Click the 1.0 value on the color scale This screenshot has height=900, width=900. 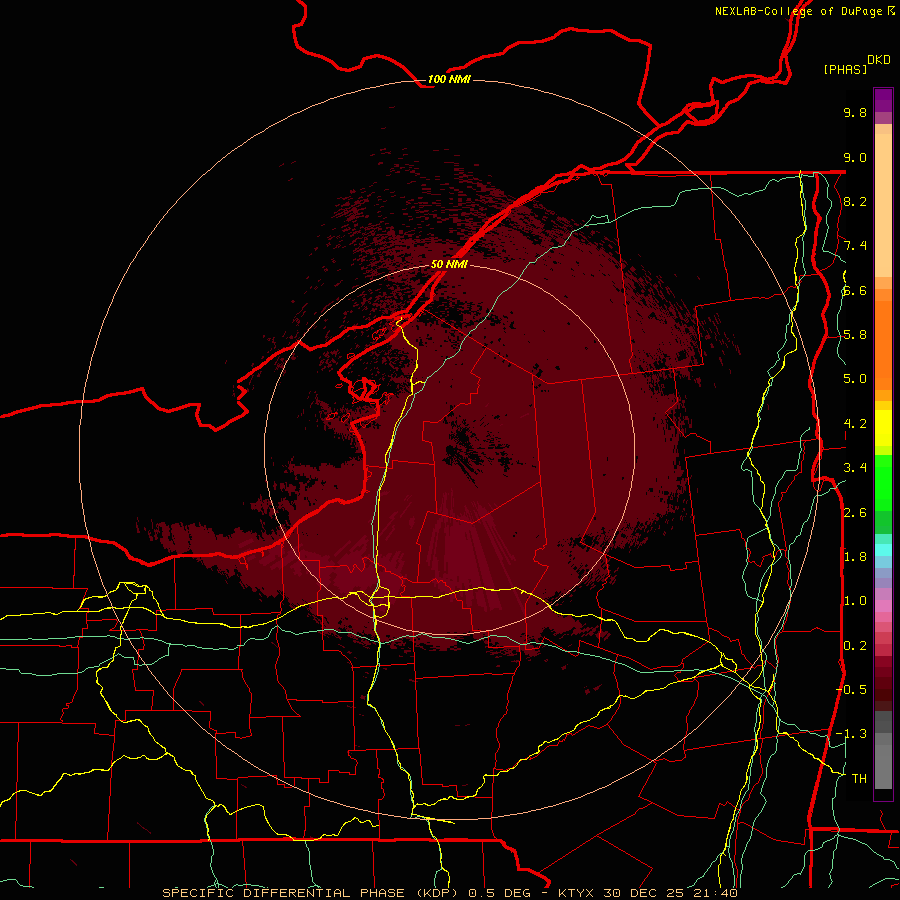pyautogui.click(x=855, y=601)
